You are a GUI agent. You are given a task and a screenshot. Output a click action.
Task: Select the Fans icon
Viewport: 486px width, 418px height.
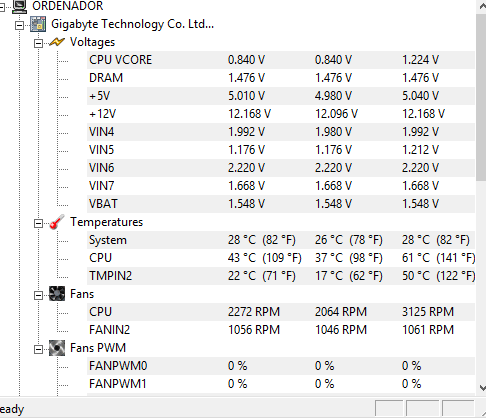(x=57, y=294)
